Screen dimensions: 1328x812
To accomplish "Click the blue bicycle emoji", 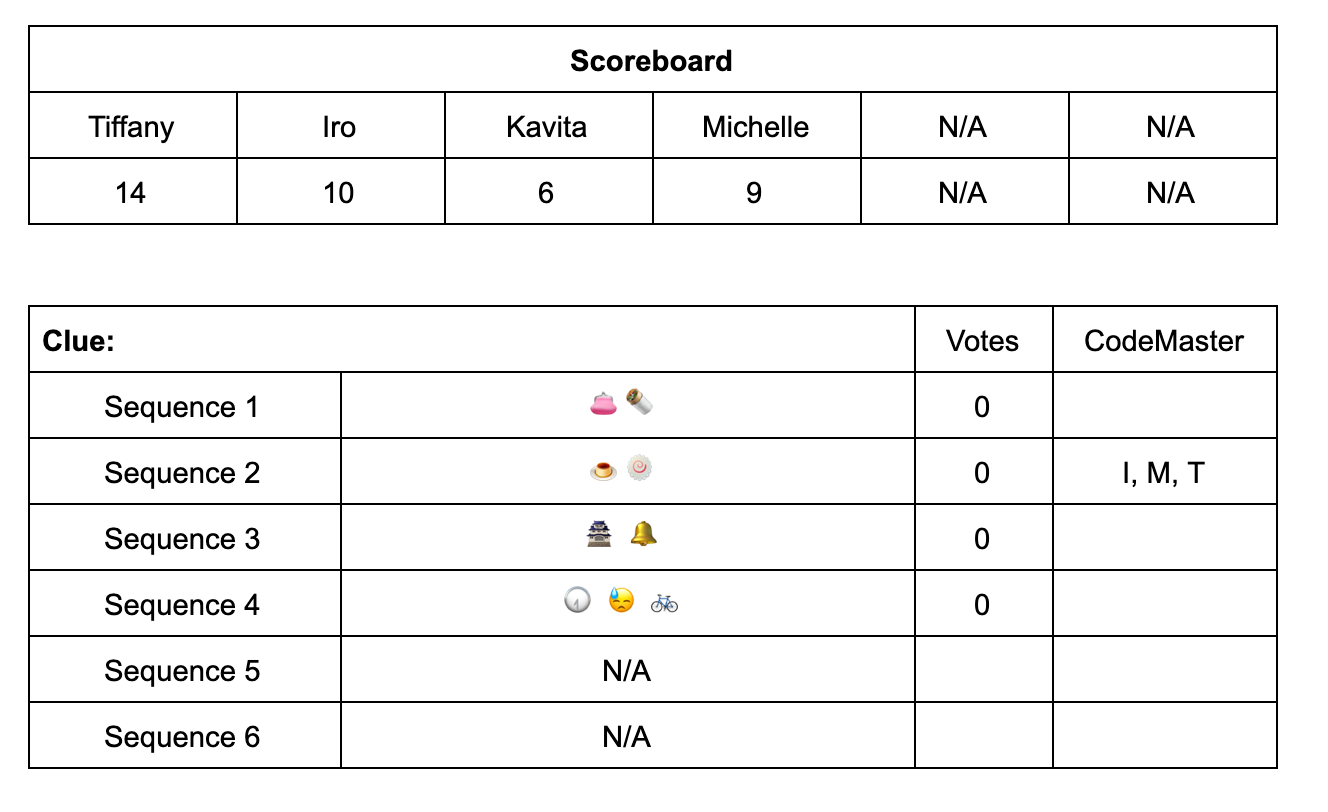I will coord(665,602).
